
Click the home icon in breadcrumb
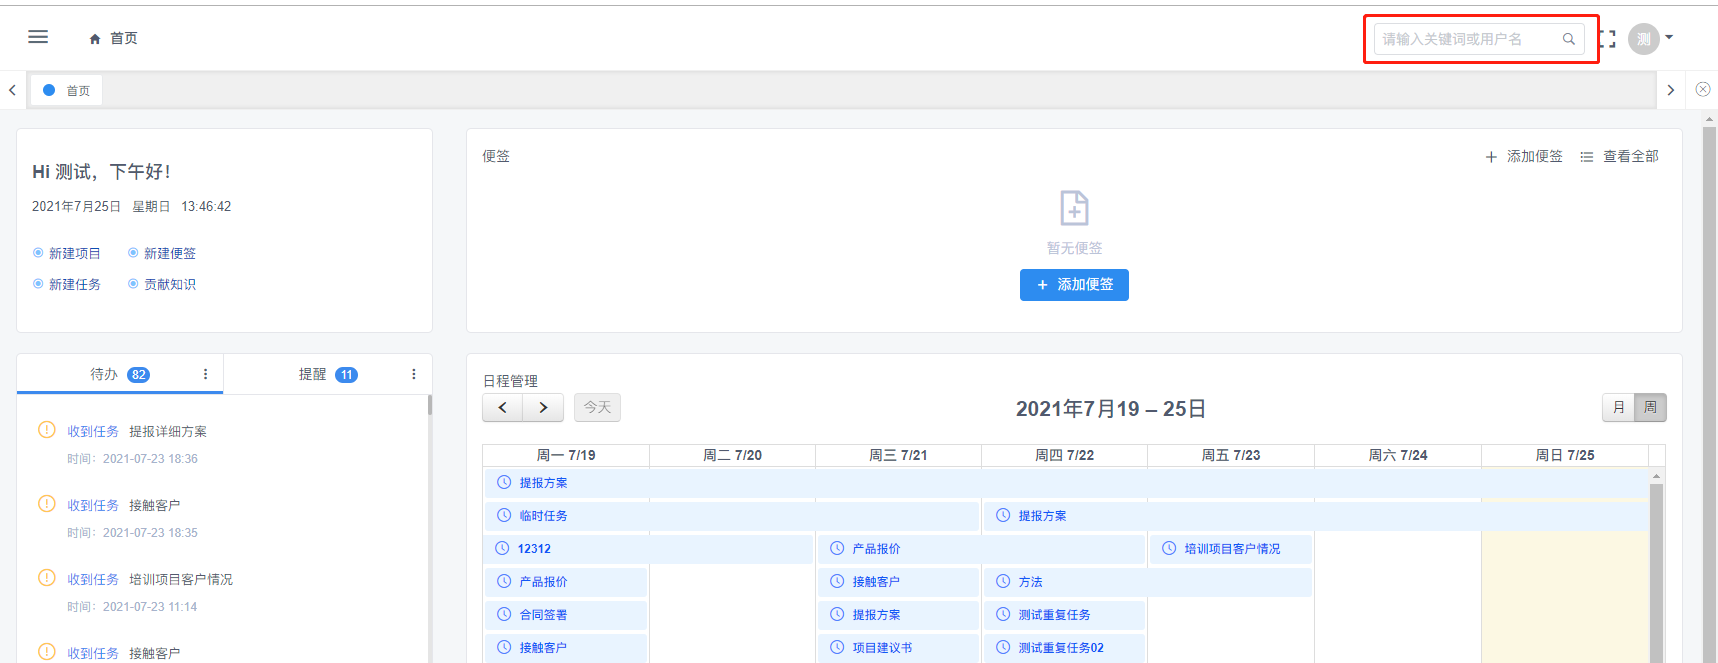tap(95, 39)
